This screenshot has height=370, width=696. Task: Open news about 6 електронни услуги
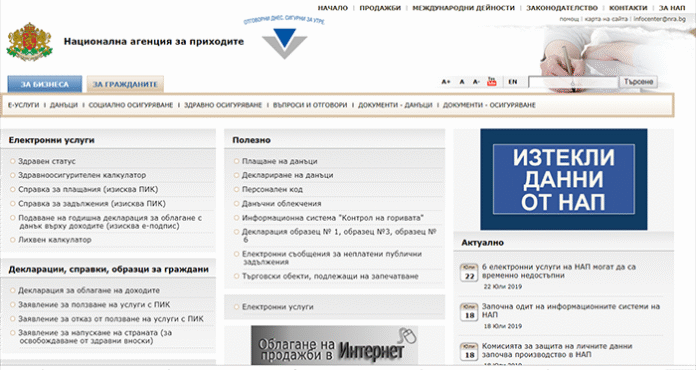click(x=559, y=271)
